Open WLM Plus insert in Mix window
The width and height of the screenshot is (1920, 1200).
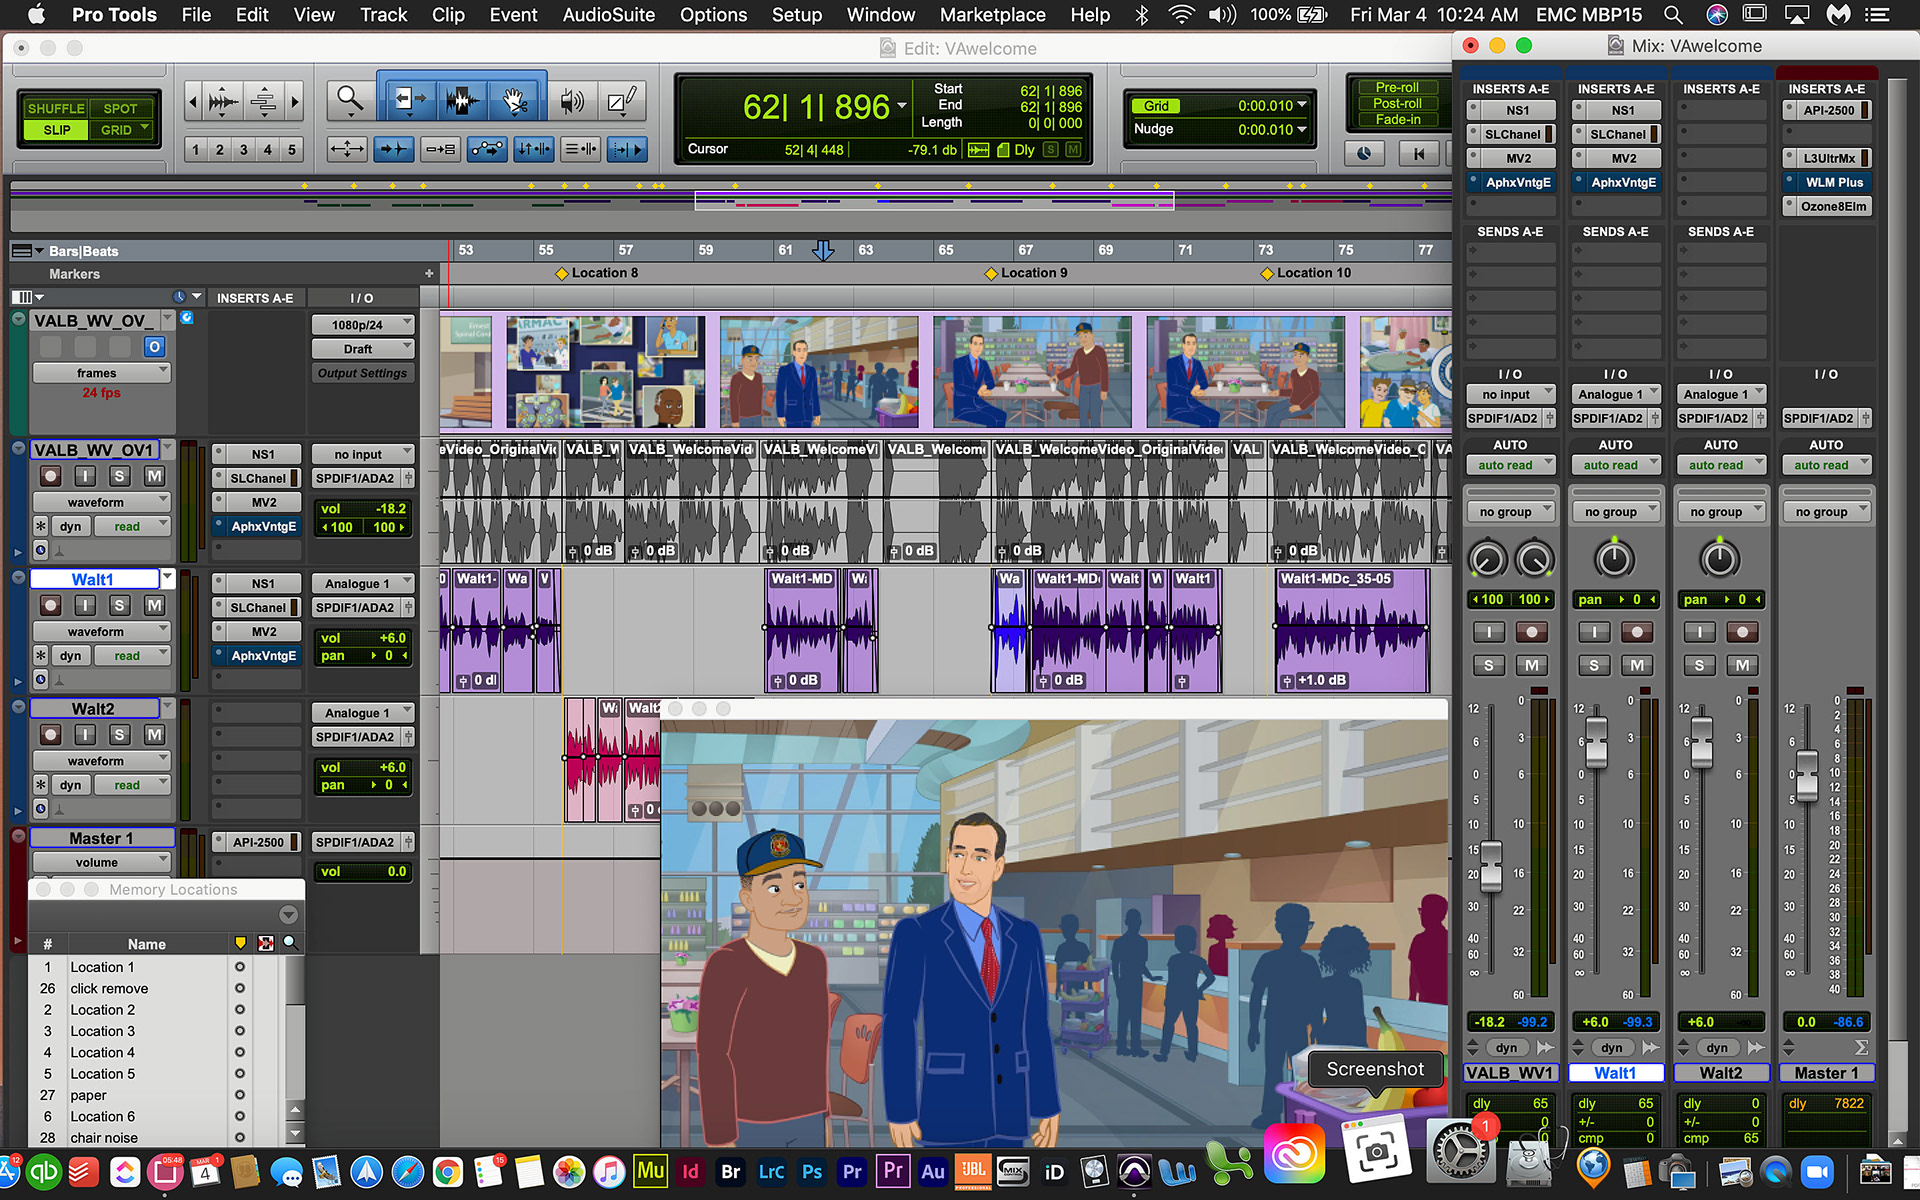(1834, 182)
